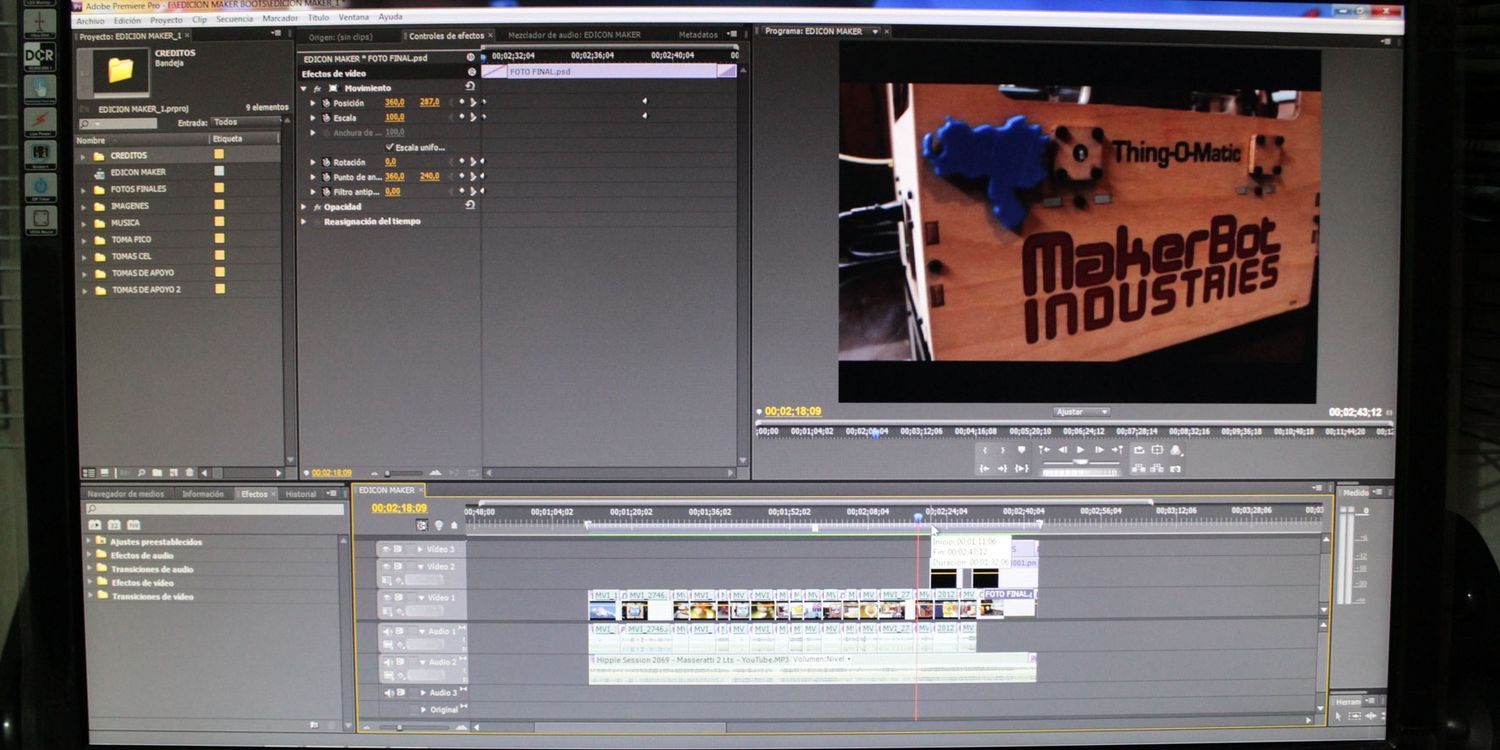Play In to Out button
Screen dimensions: 1500x750
point(1021,469)
